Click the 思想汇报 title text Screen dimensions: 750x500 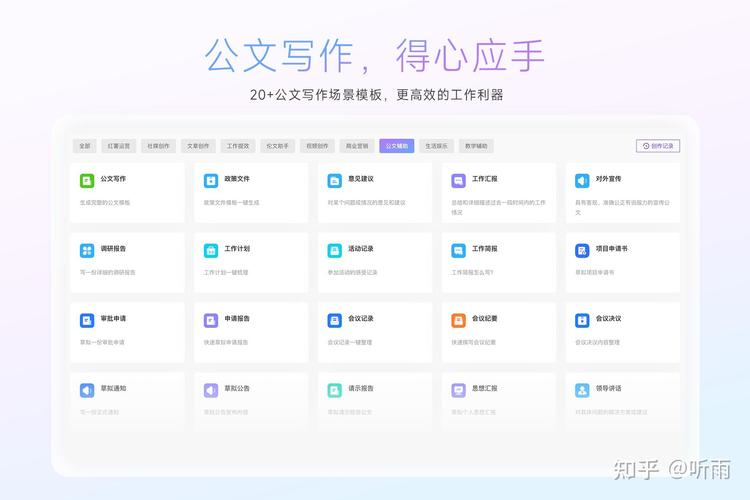point(485,389)
